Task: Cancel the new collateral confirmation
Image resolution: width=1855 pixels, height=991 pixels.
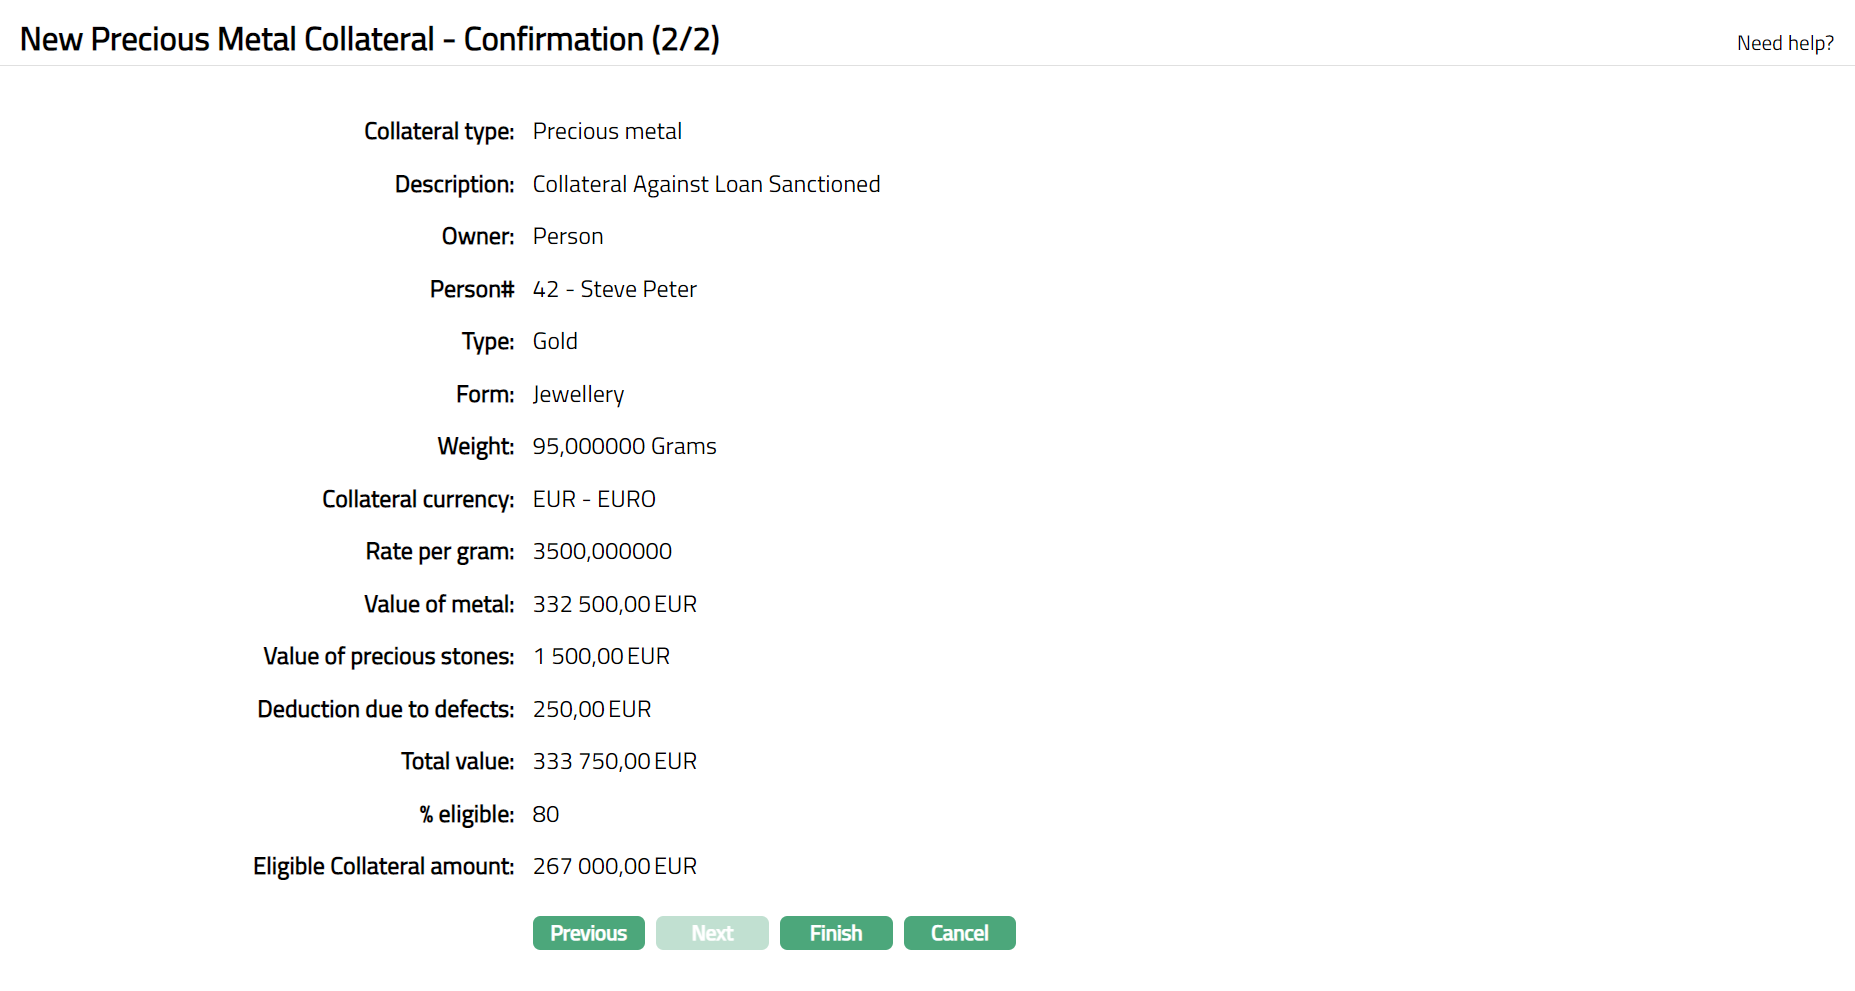Action: click(x=959, y=933)
